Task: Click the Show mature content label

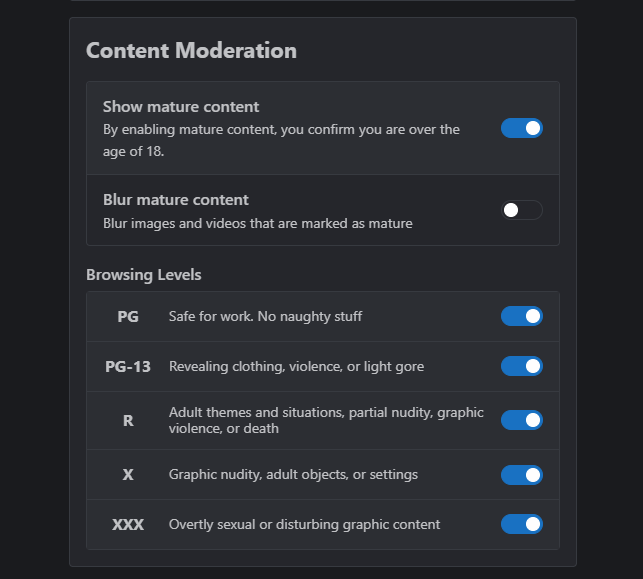Action: click(181, 107)
